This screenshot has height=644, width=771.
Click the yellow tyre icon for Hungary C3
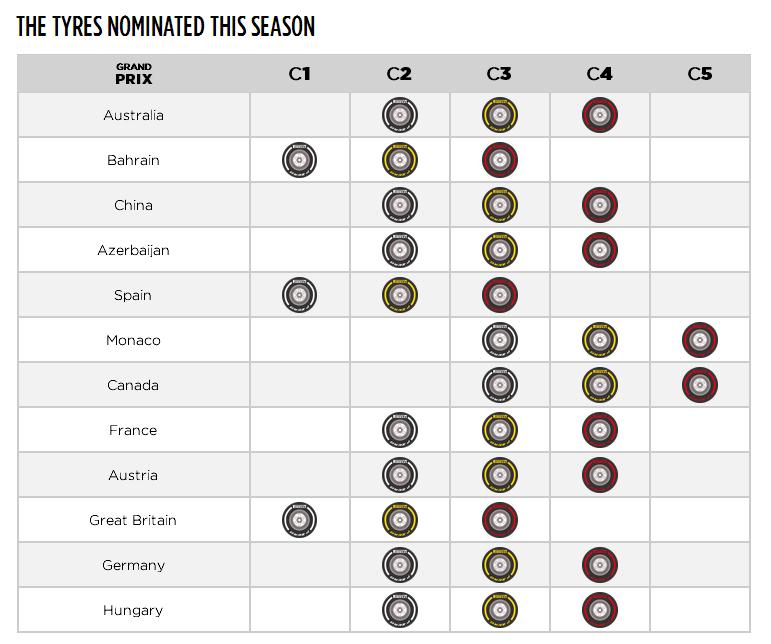[x=499, y=611]
